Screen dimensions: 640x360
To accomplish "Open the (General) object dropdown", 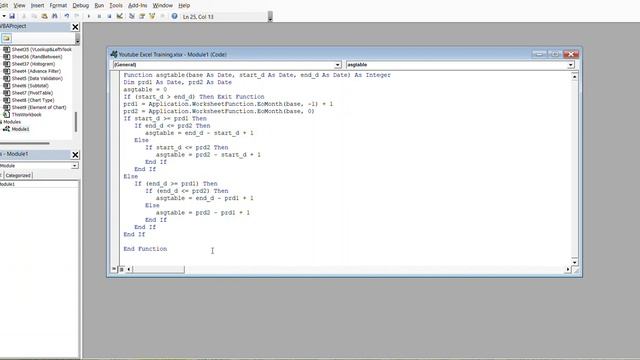I will click(x=338, y=65).
